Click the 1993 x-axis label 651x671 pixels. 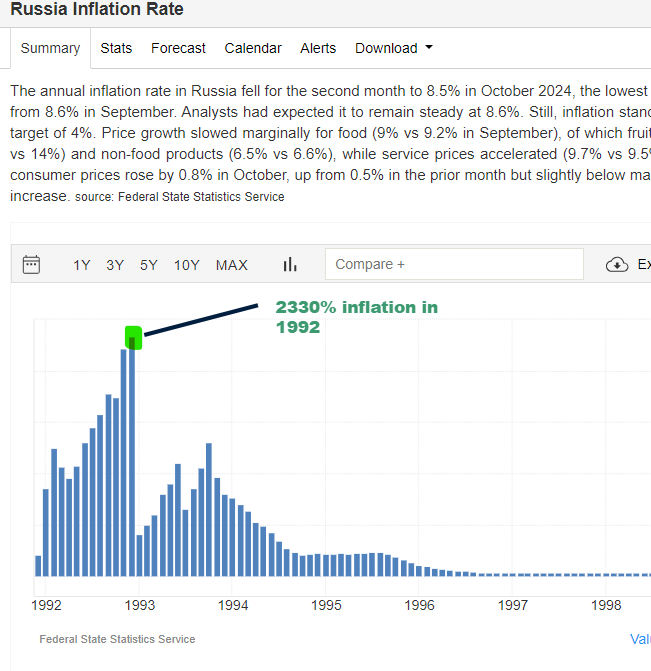pos(140,605)
